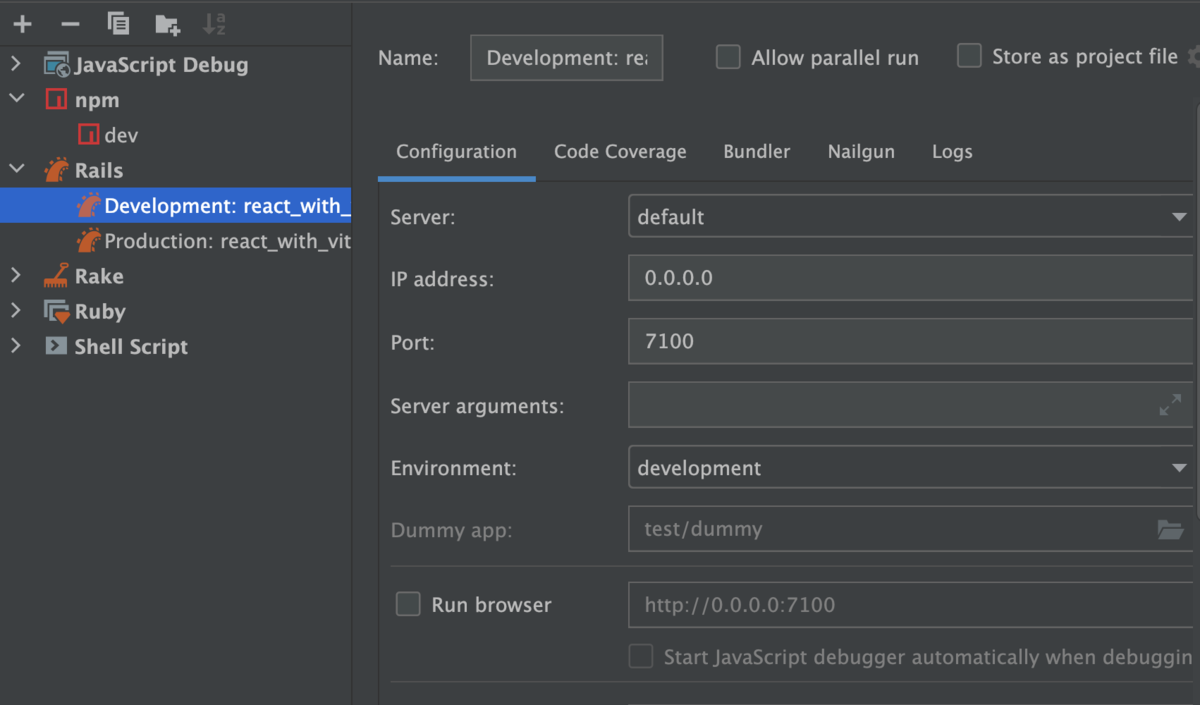Image resolution: width=1200 pixels, height=705 pixels.
Task: Check Store as project file
Action: (x=968, y=57)
